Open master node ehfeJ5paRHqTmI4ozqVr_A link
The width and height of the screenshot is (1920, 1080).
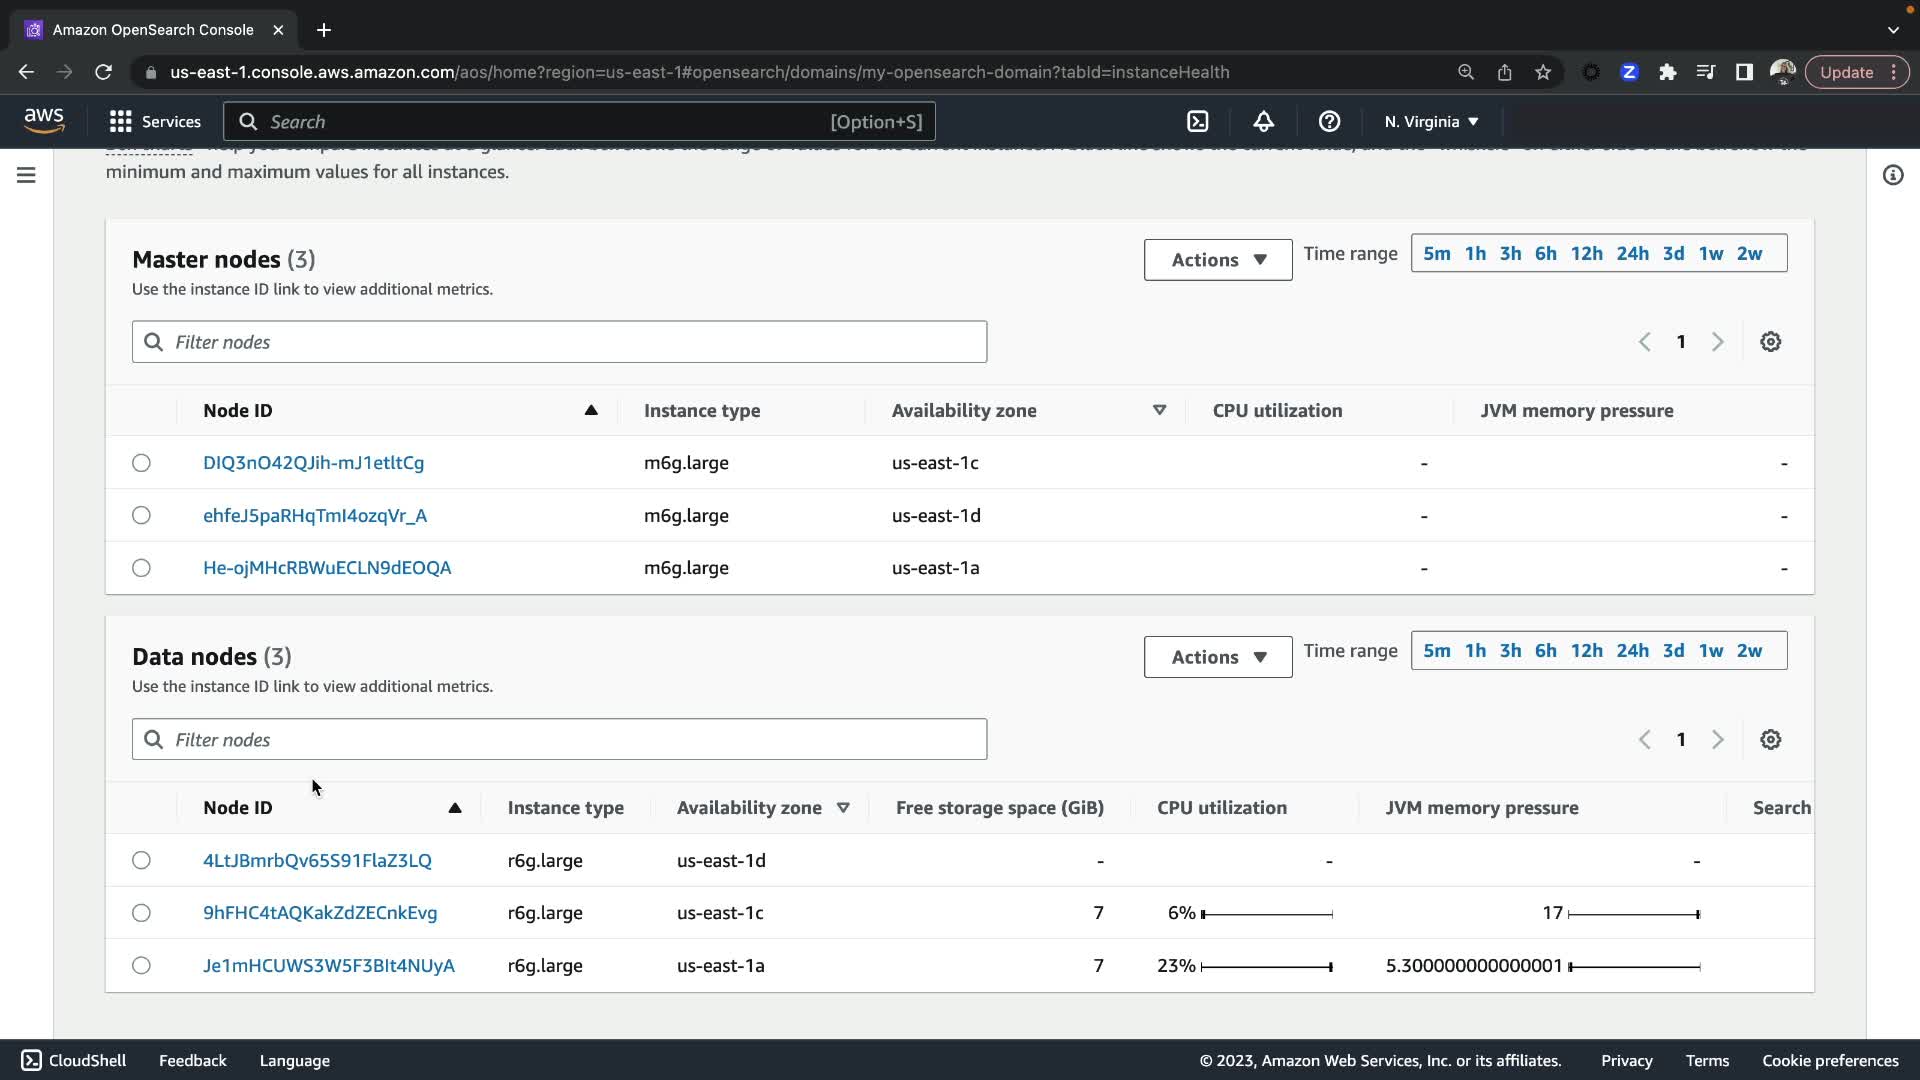pyautogui.click(x=314, y=516)
